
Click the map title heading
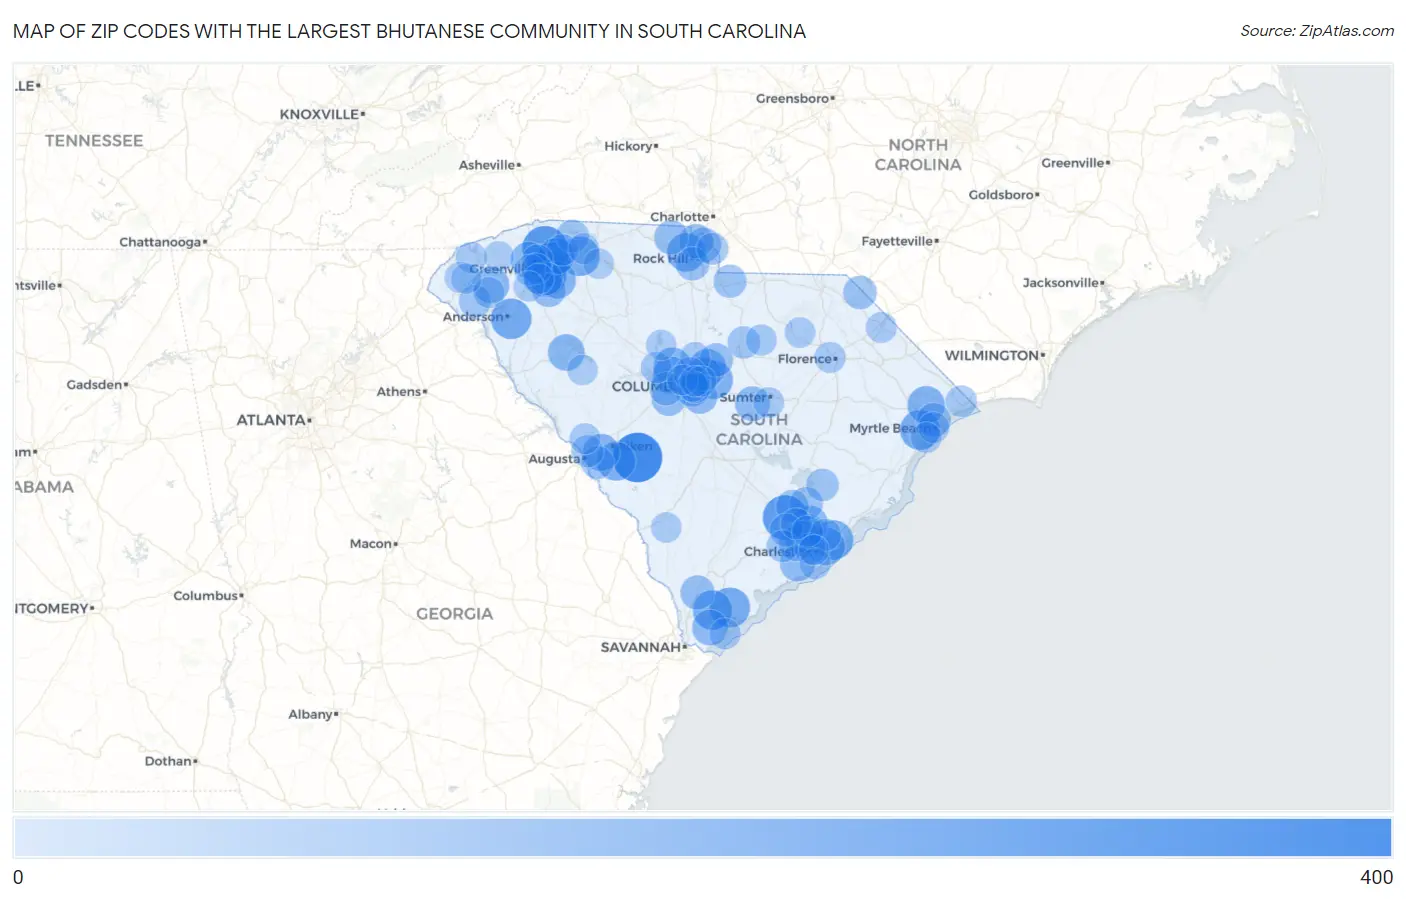(x=409, y=31)
